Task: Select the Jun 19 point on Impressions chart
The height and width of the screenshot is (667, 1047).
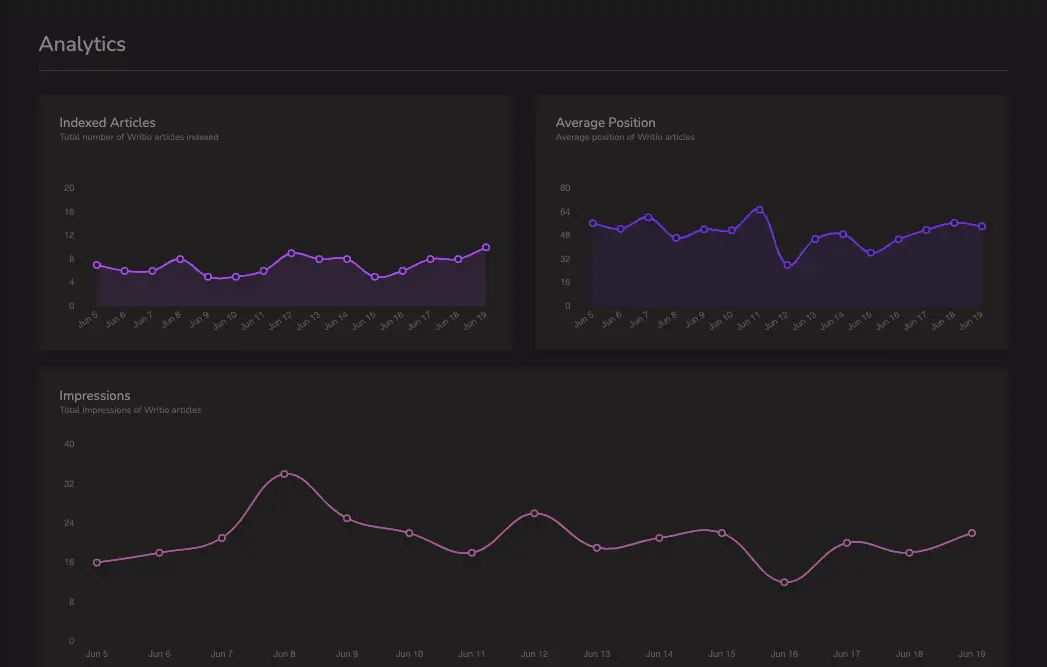Action: (972, 533)
